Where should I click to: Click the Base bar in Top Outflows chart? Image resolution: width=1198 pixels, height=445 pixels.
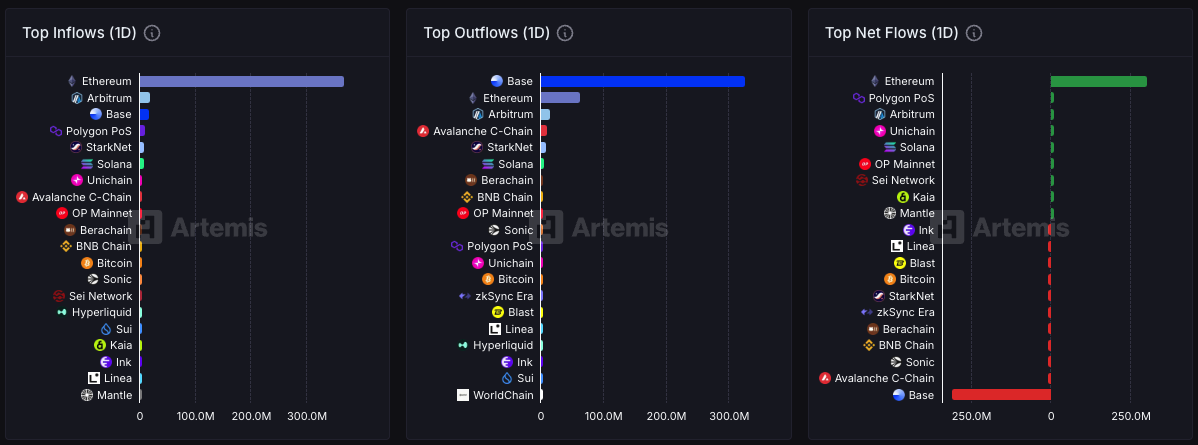coord(643,81)
